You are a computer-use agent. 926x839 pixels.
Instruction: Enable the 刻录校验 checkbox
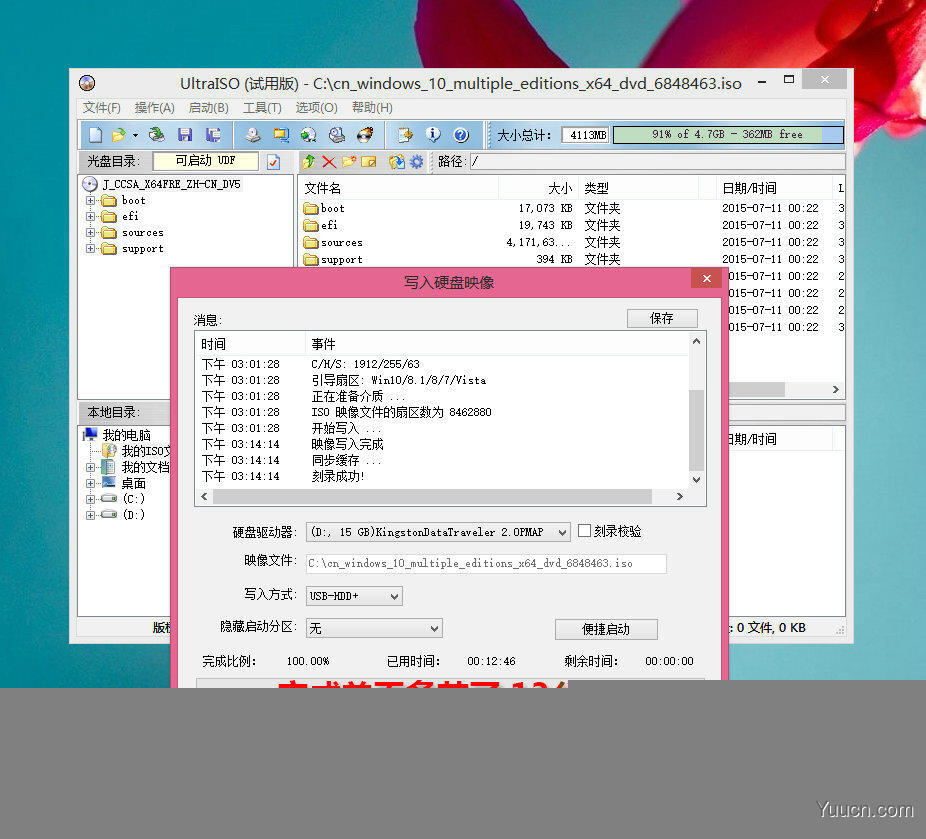coord(584,531)
